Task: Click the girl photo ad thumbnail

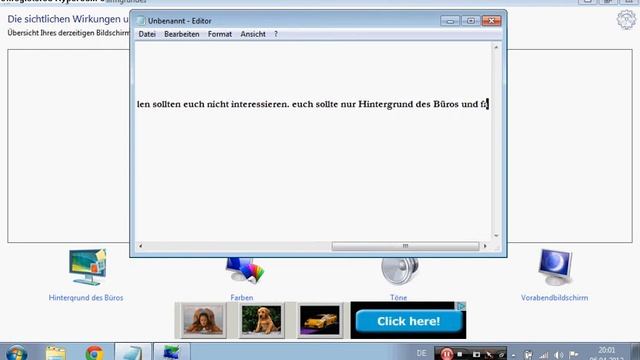Action: tap(203, 320)
